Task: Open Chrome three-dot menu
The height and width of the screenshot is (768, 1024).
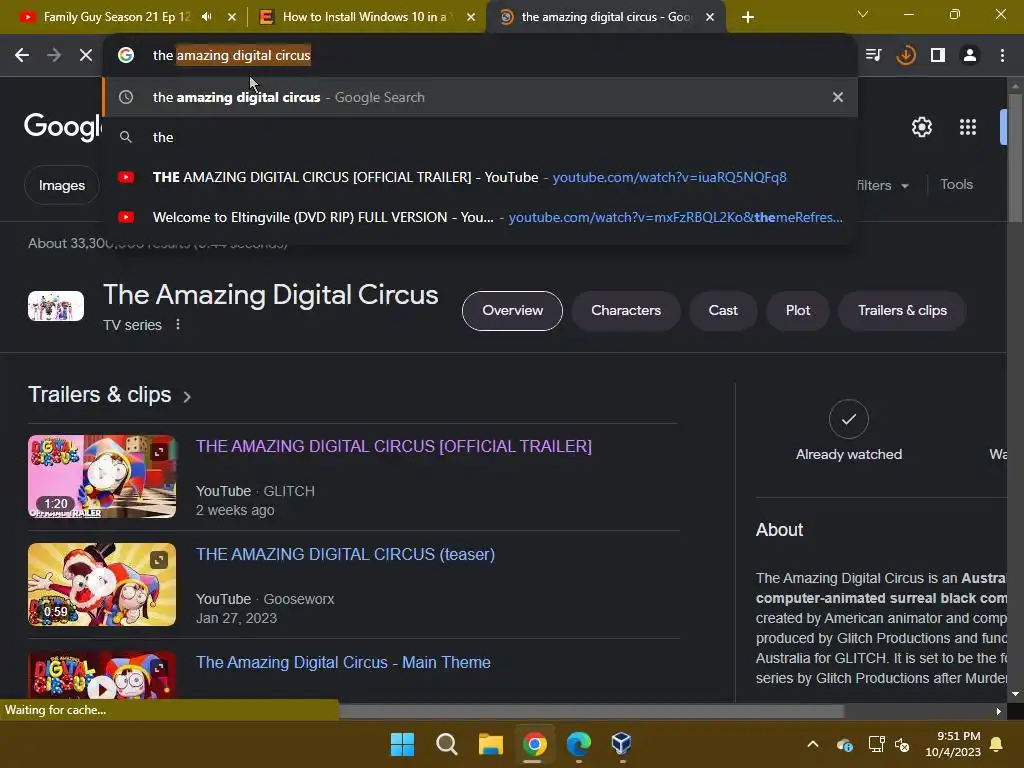Action: (1002, 56)
